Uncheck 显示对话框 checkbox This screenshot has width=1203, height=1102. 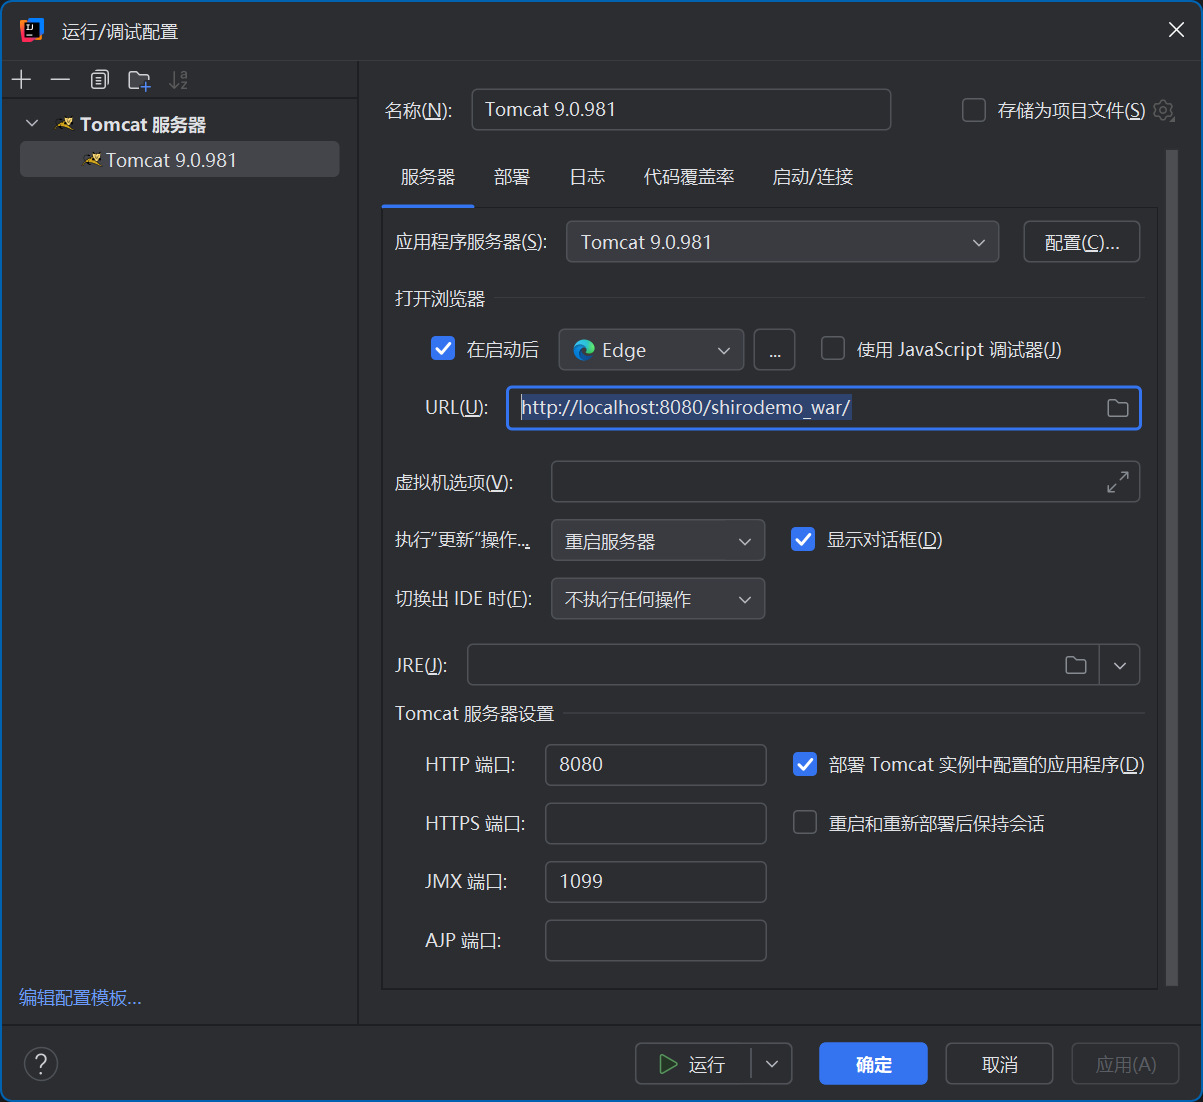pyautogui.click(x=803, y=539)
